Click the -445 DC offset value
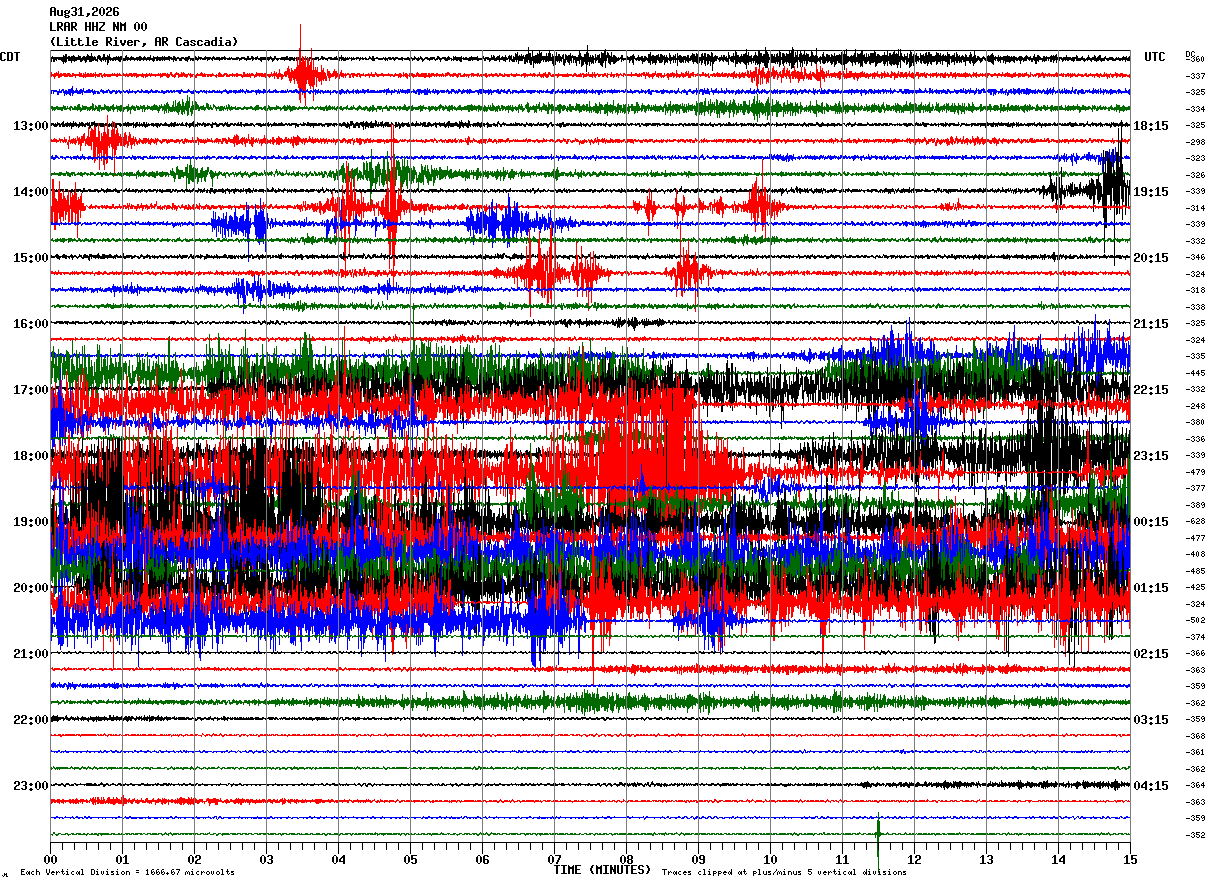This screenshot has width=1210, height=886. point(1195,373)
